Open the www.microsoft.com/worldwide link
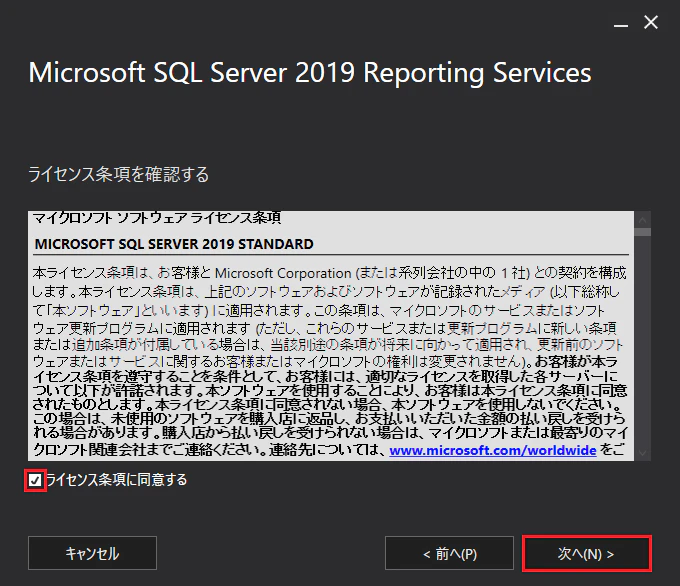The image size is (680, 586). 493,450
